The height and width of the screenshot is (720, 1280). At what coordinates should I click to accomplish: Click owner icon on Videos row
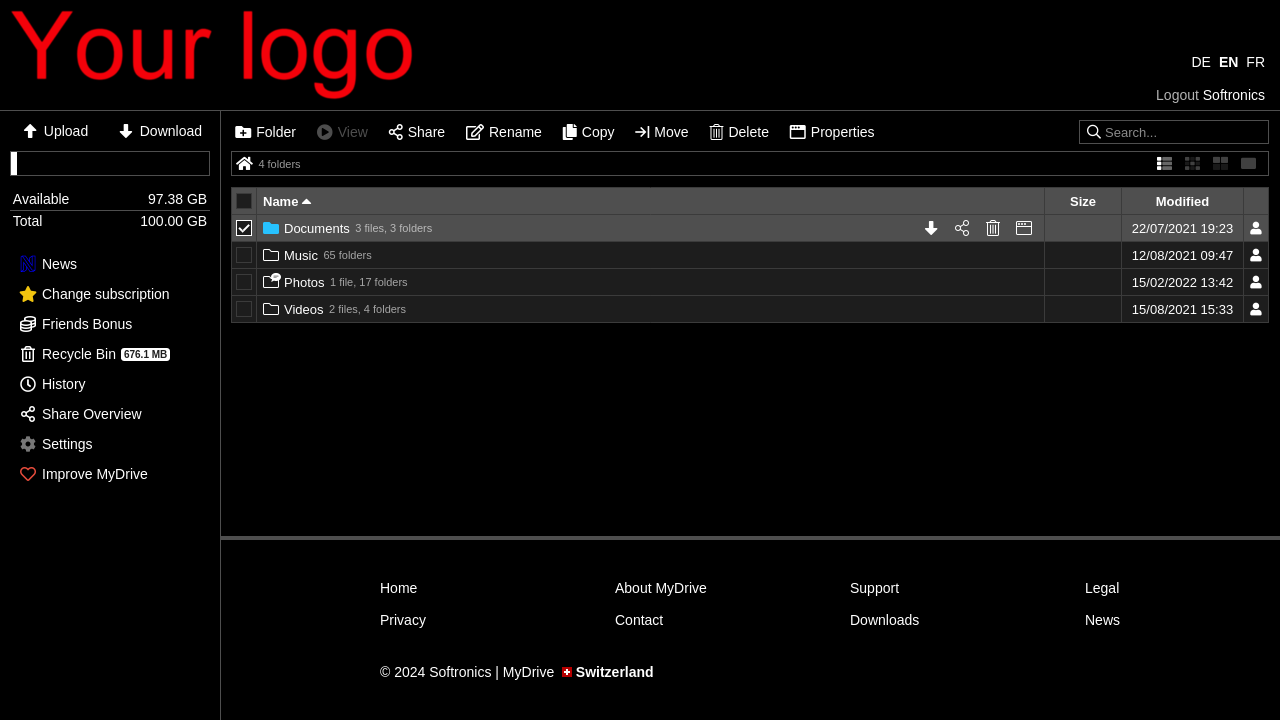pyautogui.click(x=1256, y=309)
